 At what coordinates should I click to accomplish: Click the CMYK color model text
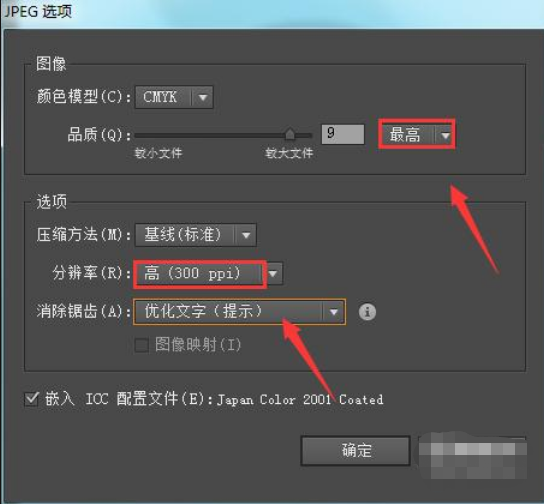160,97
